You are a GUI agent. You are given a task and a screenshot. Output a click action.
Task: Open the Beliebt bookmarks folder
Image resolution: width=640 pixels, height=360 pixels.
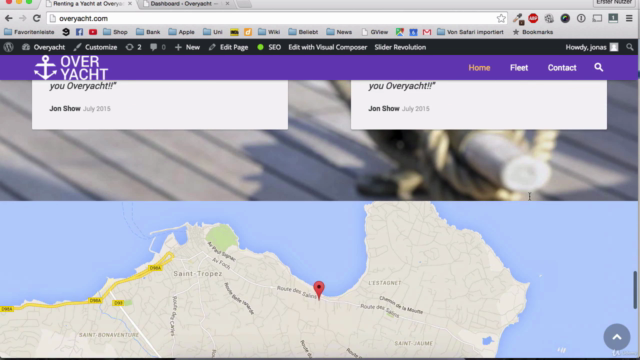(x=303, y=32)
